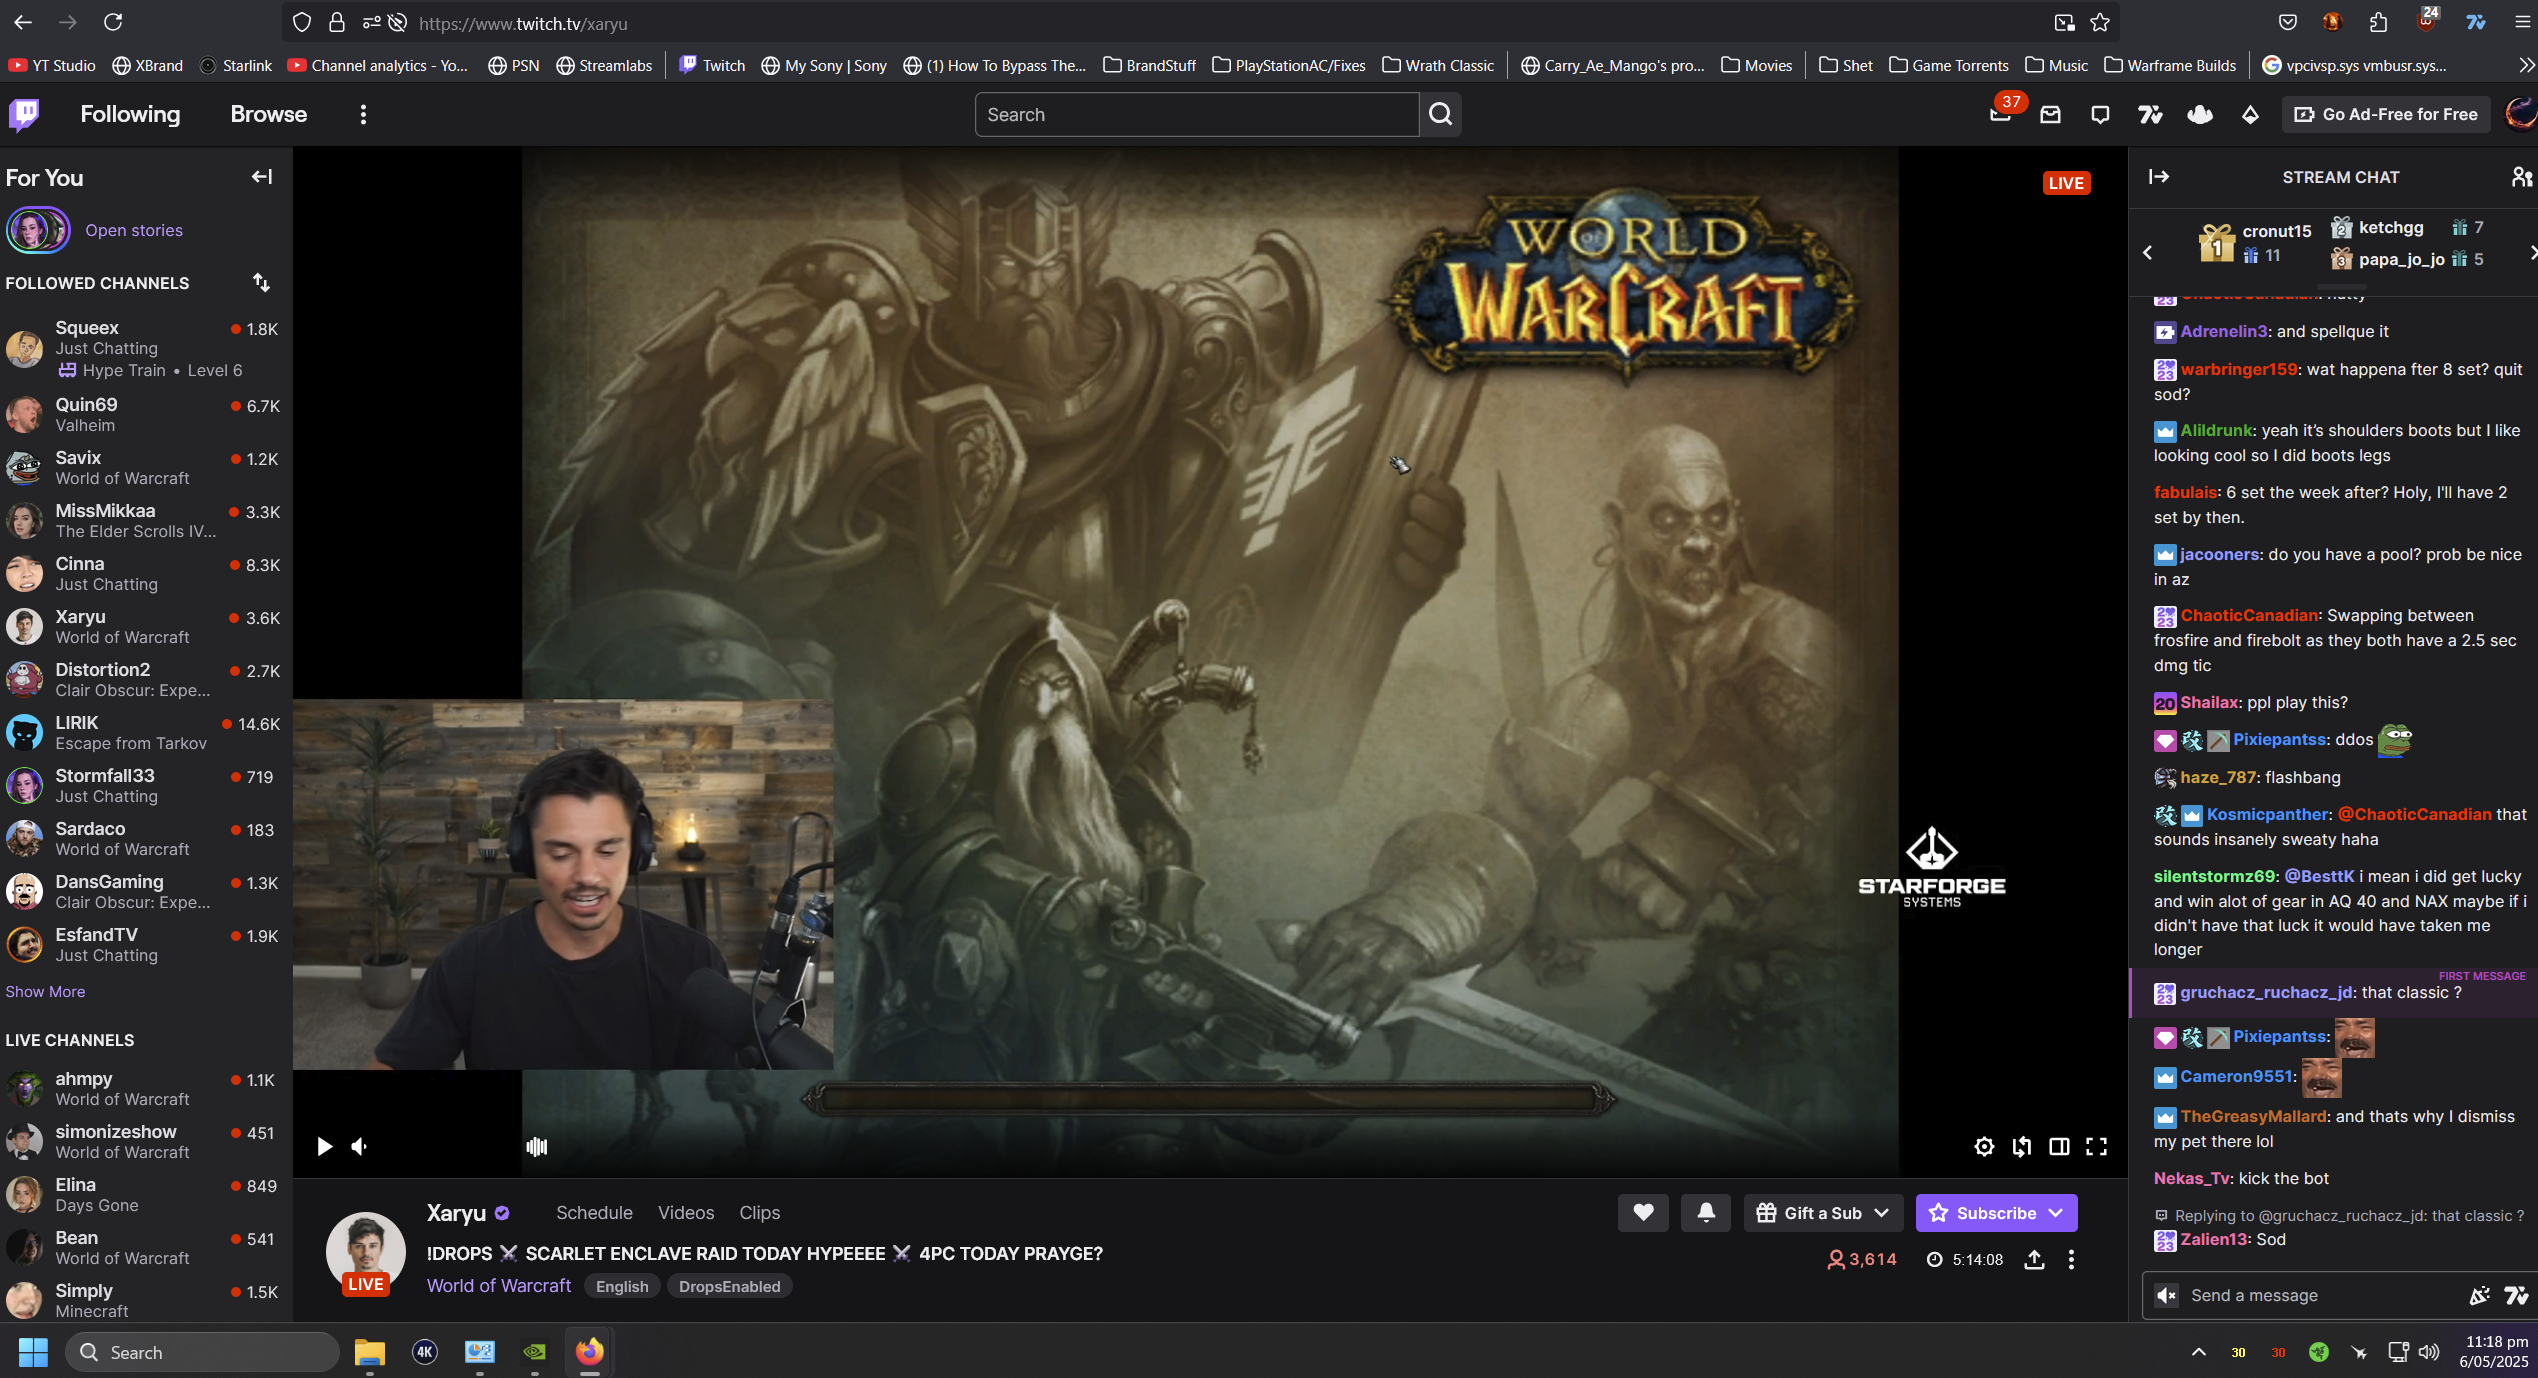Open the three-dot more menu beside Browse
This screenshot has height=1378, width=2538.
(x=363, y=114)
